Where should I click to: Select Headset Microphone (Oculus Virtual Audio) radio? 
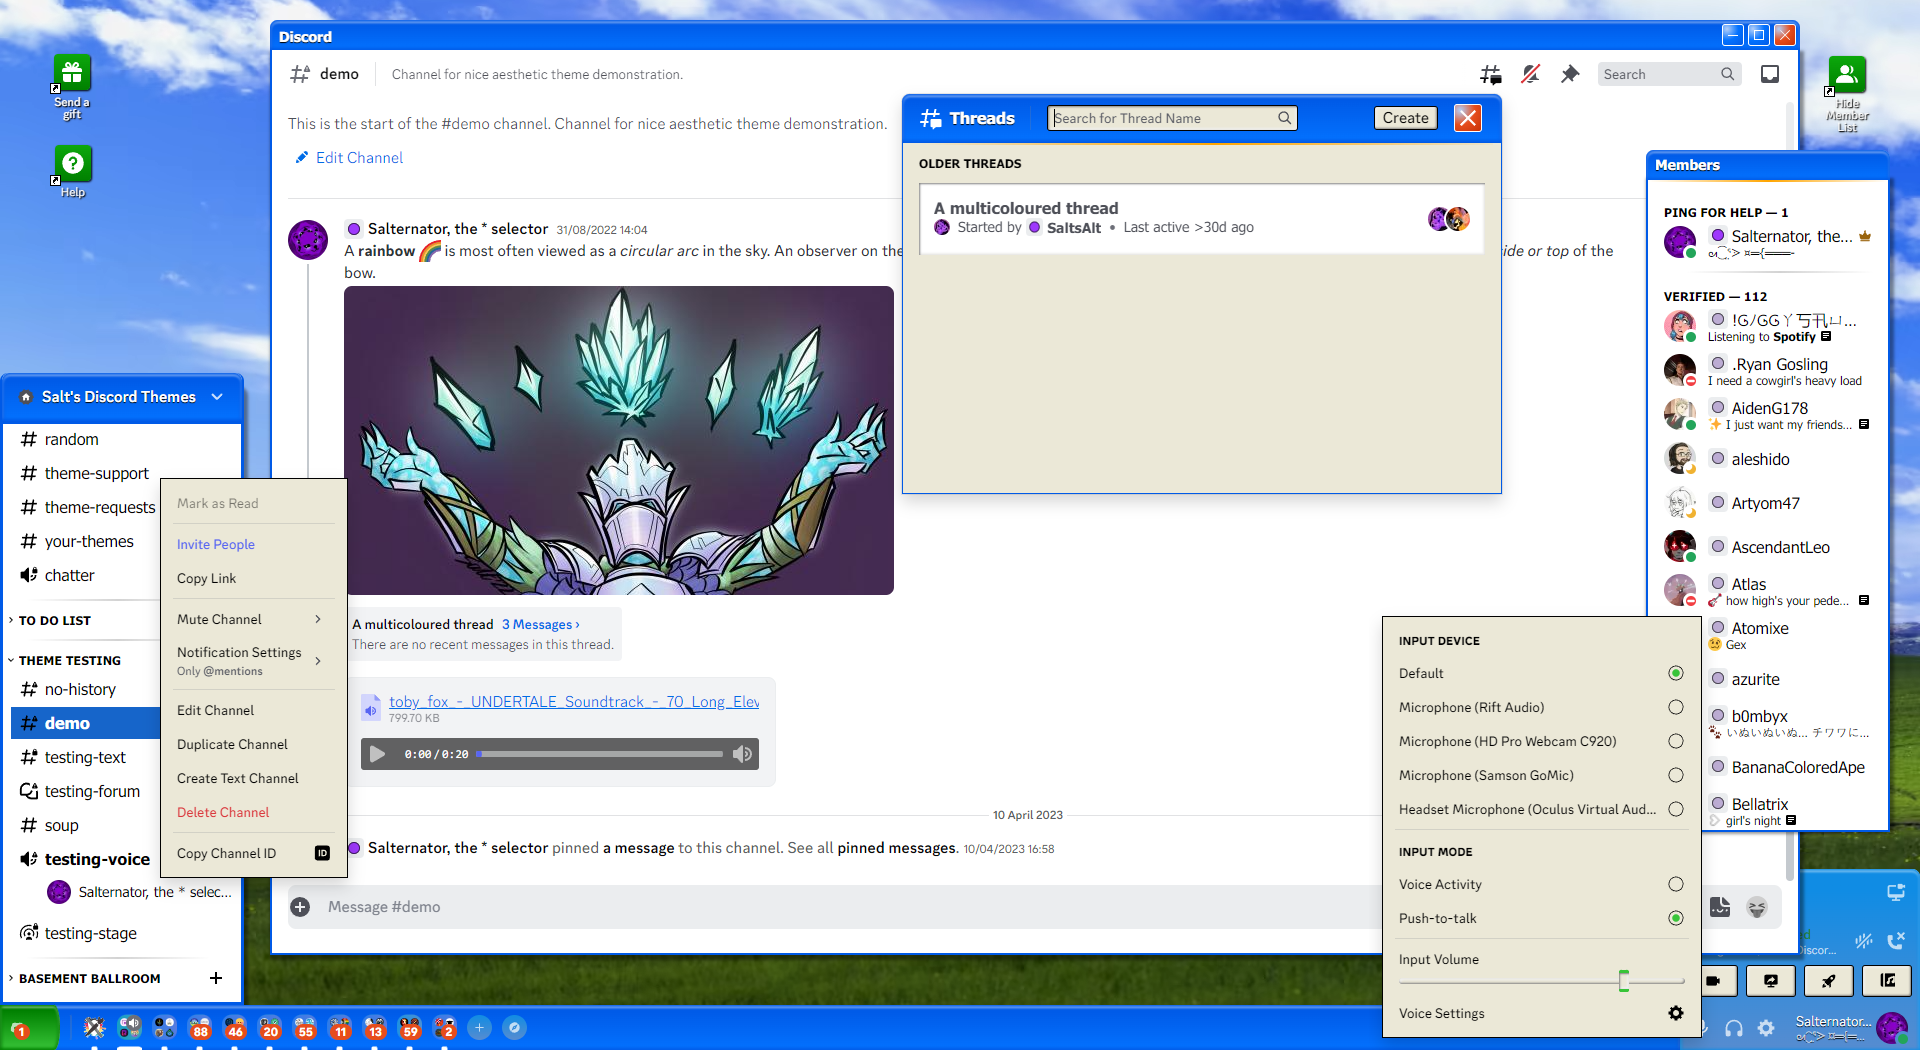(1676, 809)
